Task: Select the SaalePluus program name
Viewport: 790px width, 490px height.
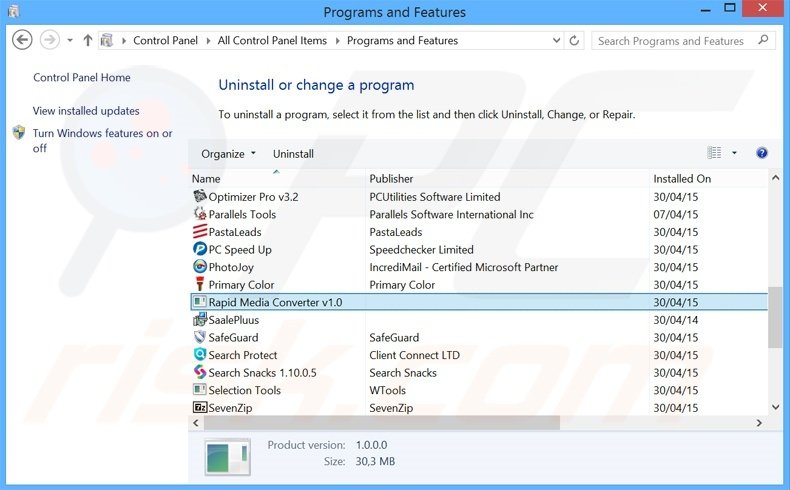Action: (233, 320)
